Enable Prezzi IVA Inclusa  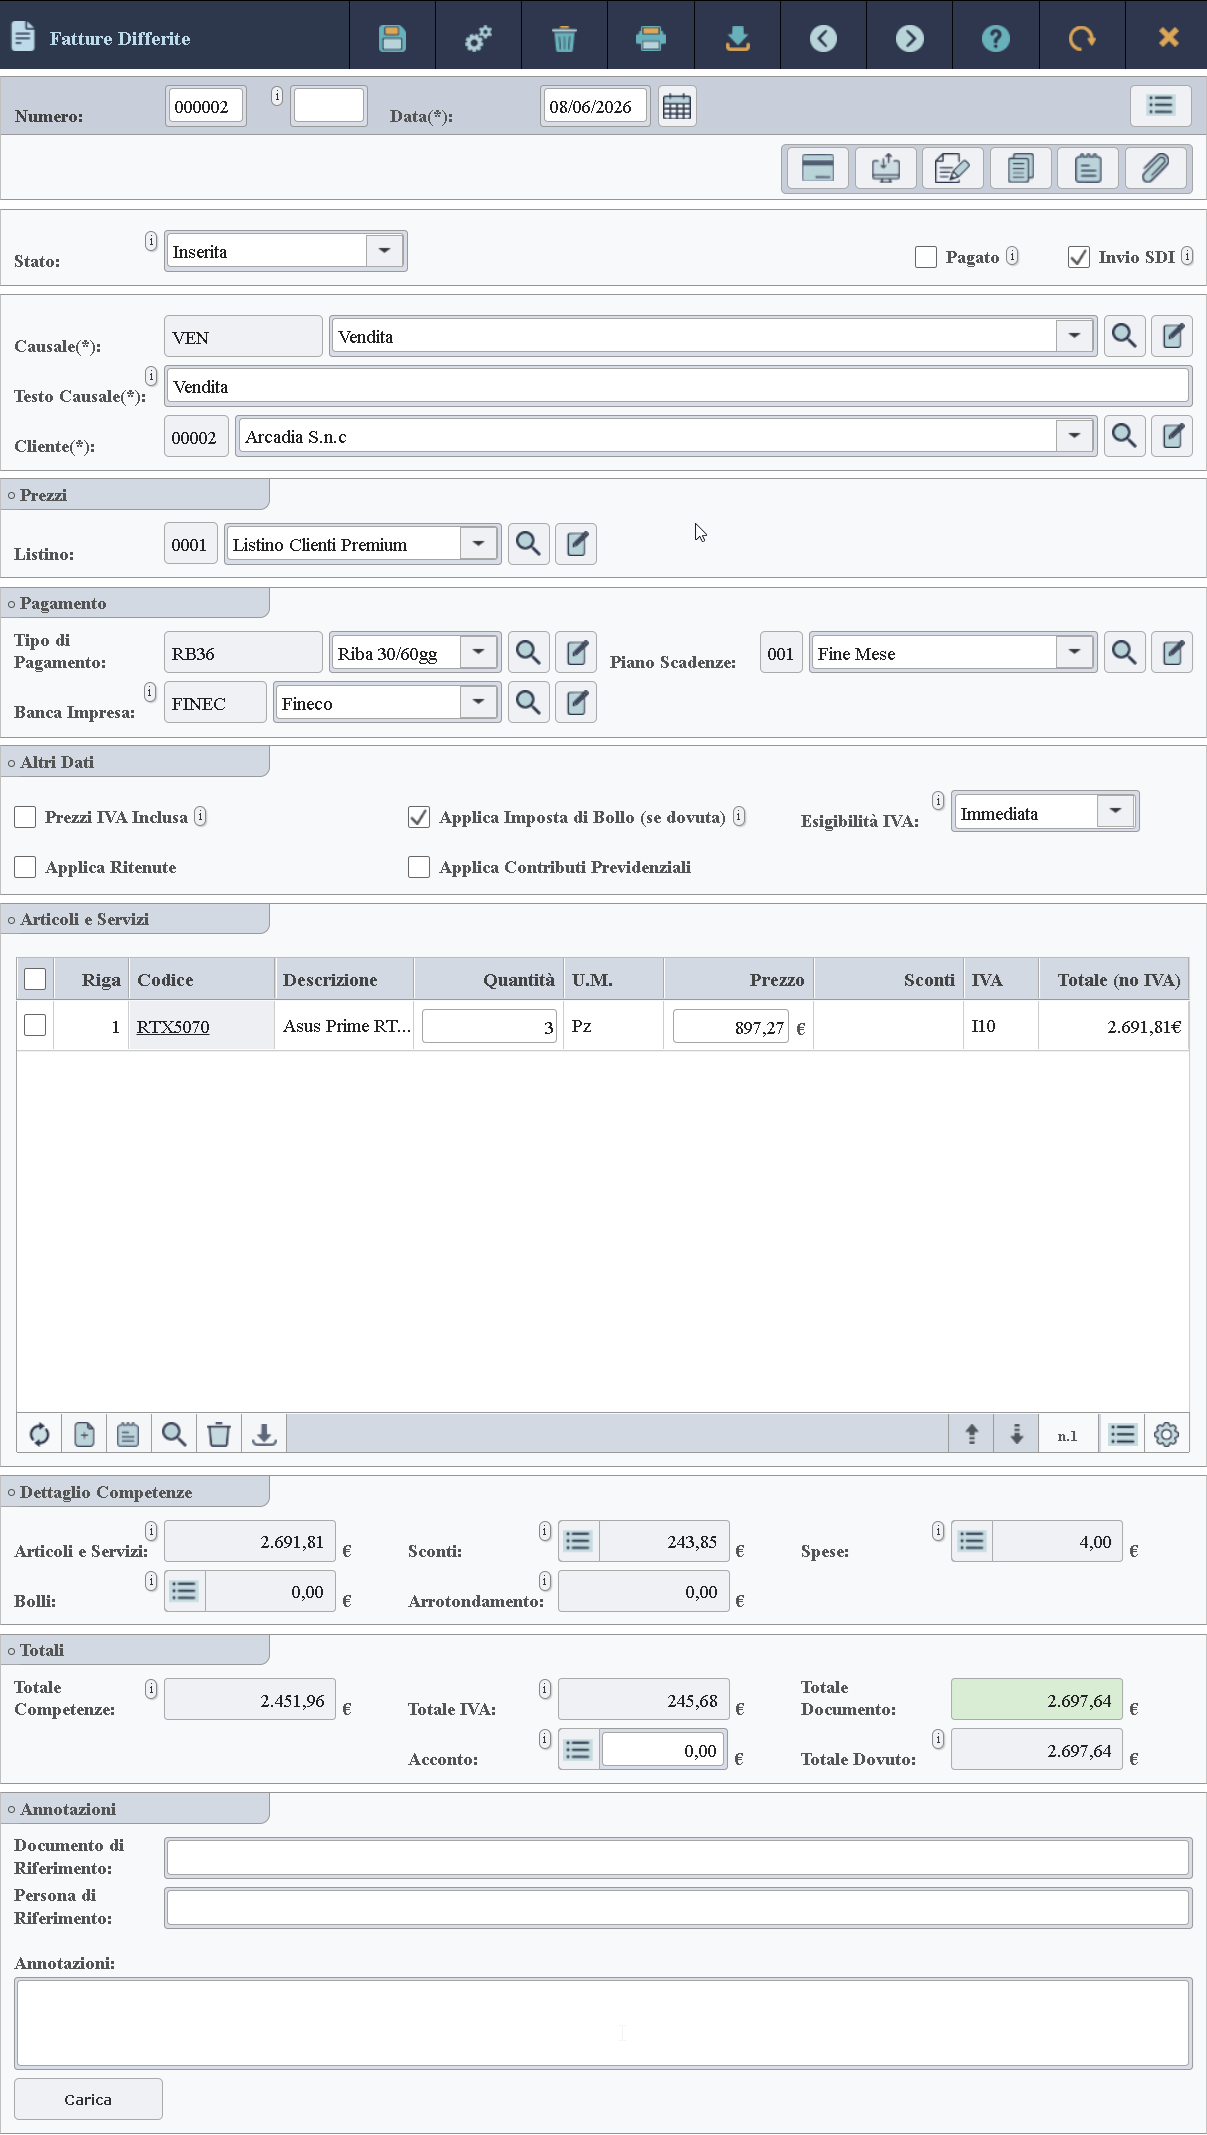pos(25,817)
